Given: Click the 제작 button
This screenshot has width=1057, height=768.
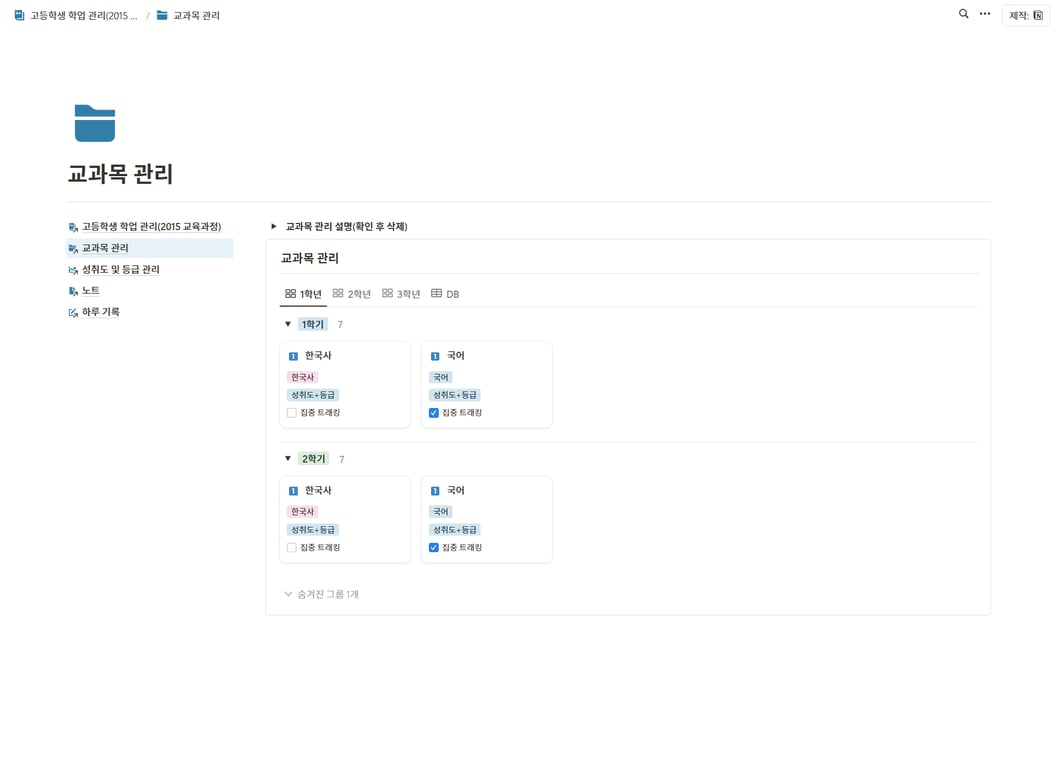Looking at the screenshot, I should 1026,16.
